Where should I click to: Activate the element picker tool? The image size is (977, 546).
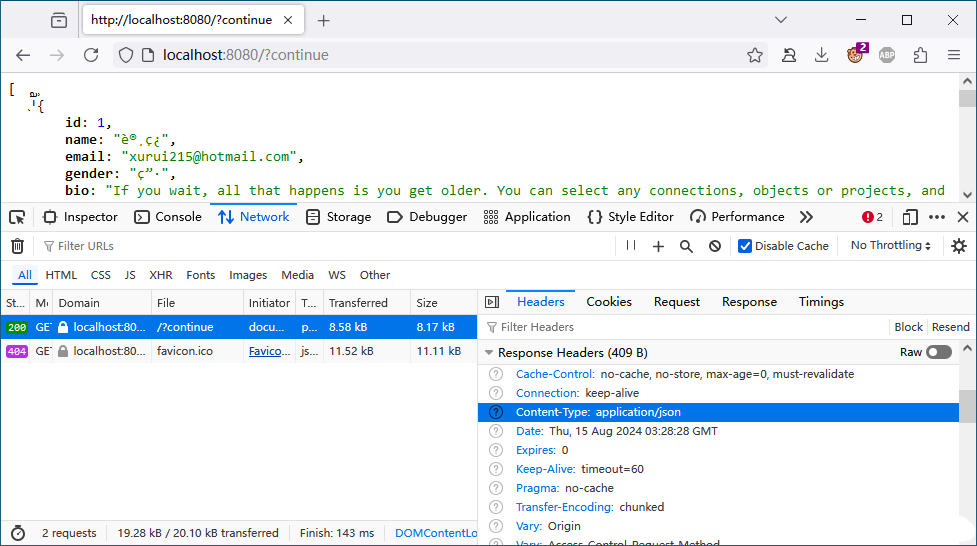(x=17, y=217)
